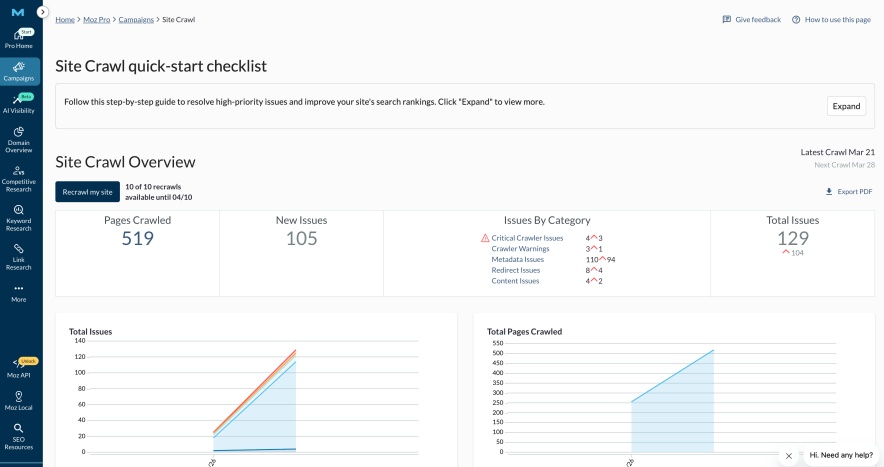Click the Total Issues chart area

point(254,396)
